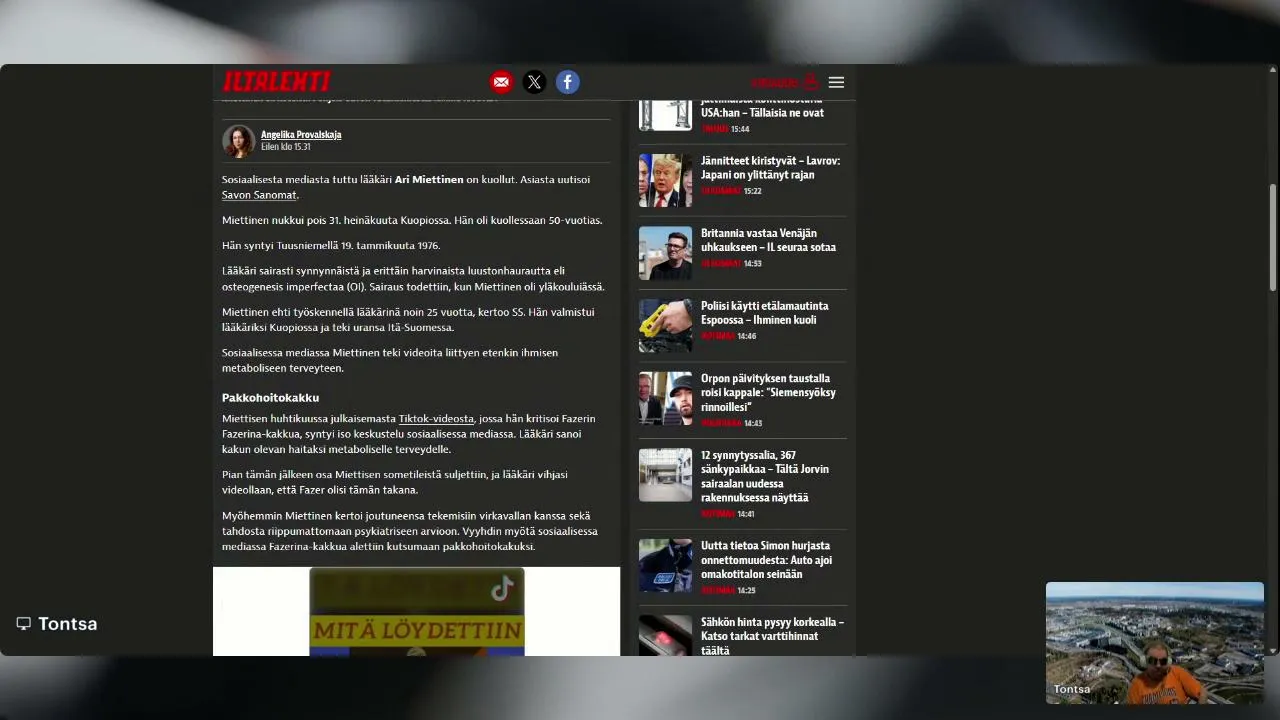Image resolution: width=1280 pixels, height=720 pixels.
Task: Read 'Jännitteet kiristyvät – Lavrov' article
Action: pos(770,167)
